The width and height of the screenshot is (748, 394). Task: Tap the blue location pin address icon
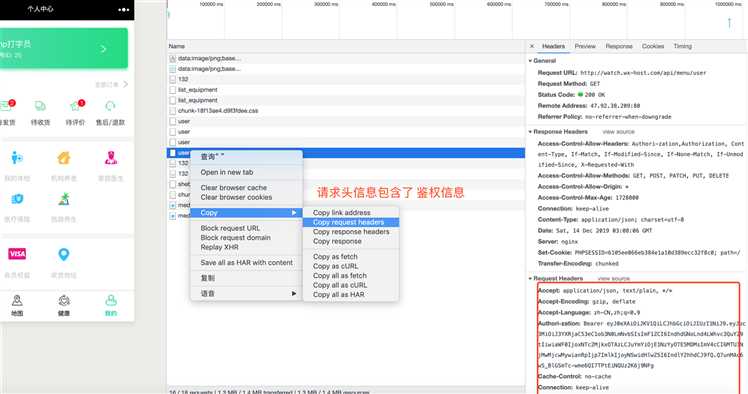[63, 254]
